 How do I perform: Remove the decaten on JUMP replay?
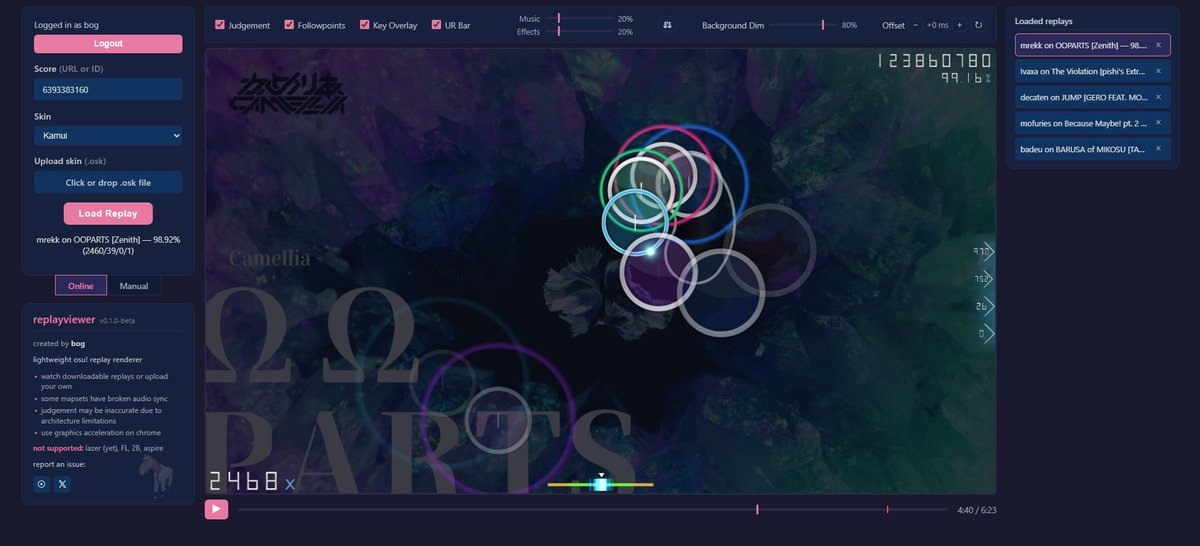[x=1158, y=97]
